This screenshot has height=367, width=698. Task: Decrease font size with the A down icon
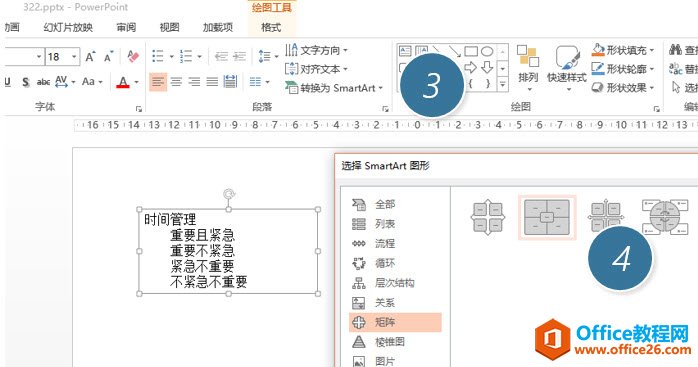(x=109, y=57)
